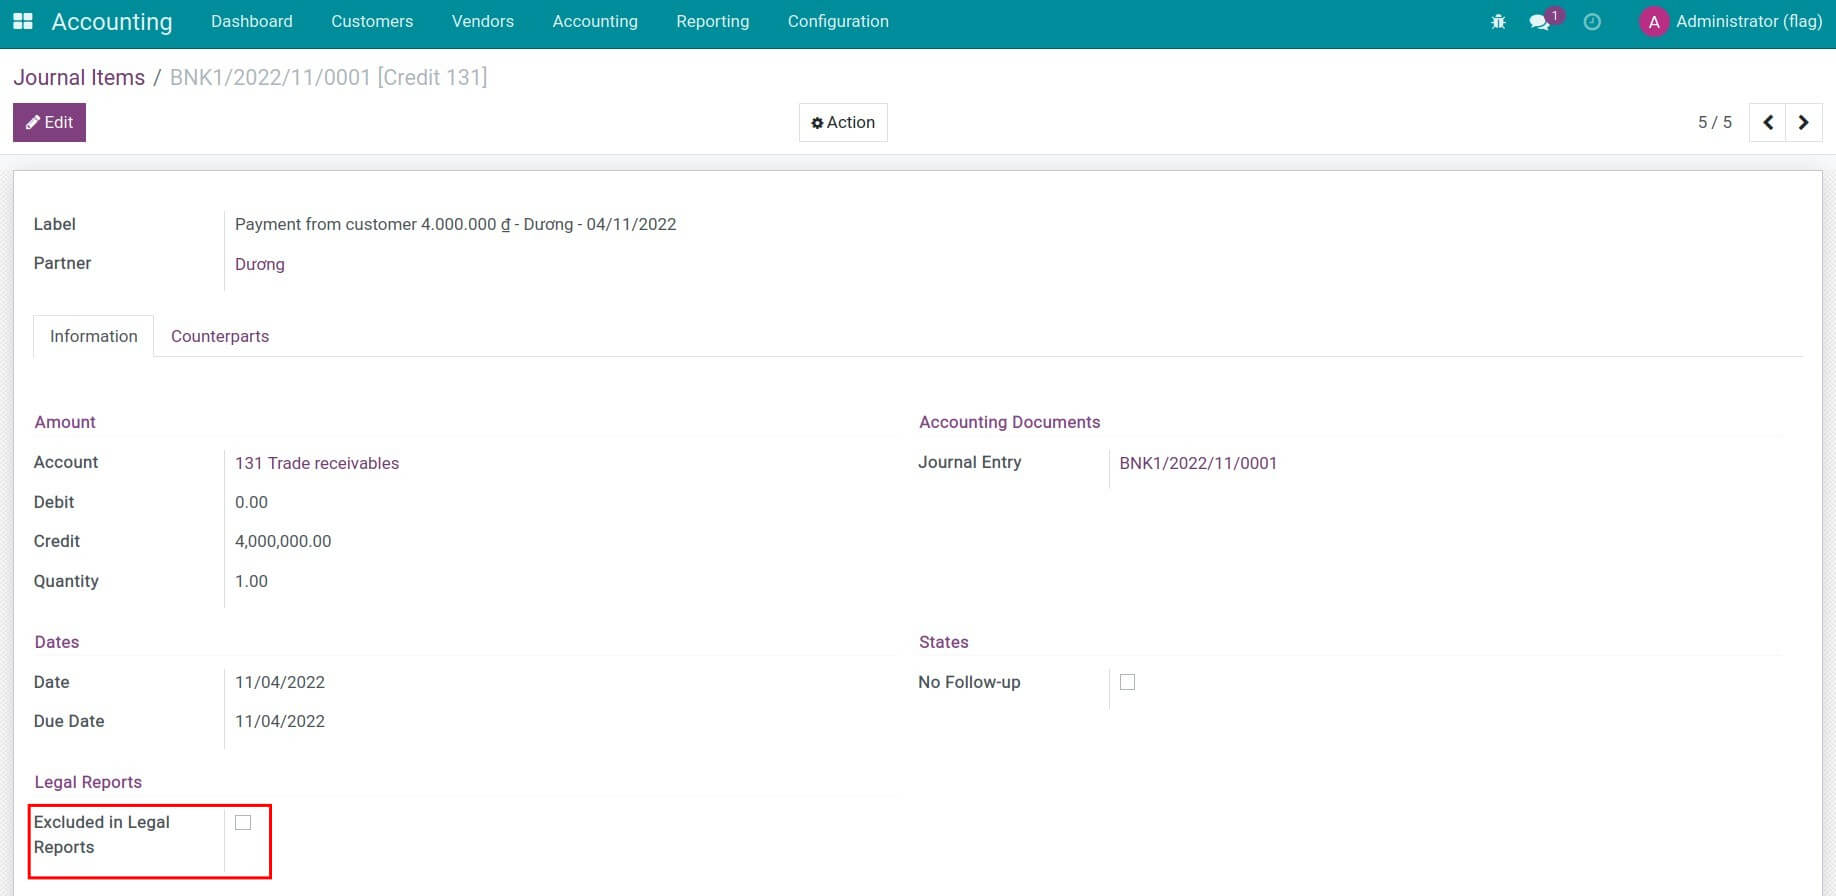Select the Information tab
The height and width of the screenshot is (896, 1836).
point(94,336)
